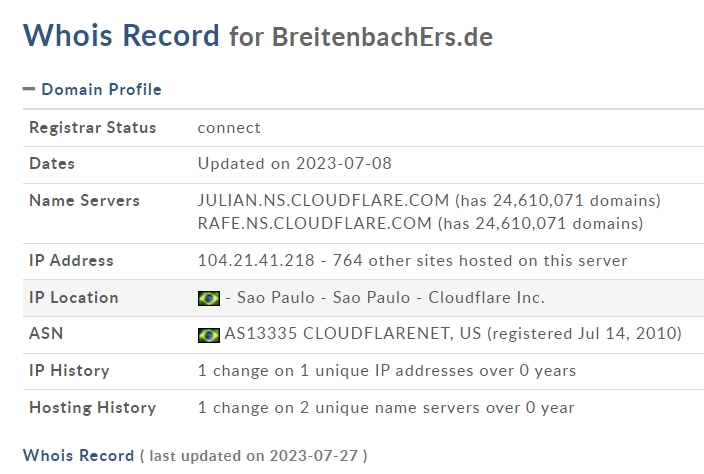Click the IP address 104.21.41.218
Viewport: 704px width, 474px height.
(x=256, y=260)
